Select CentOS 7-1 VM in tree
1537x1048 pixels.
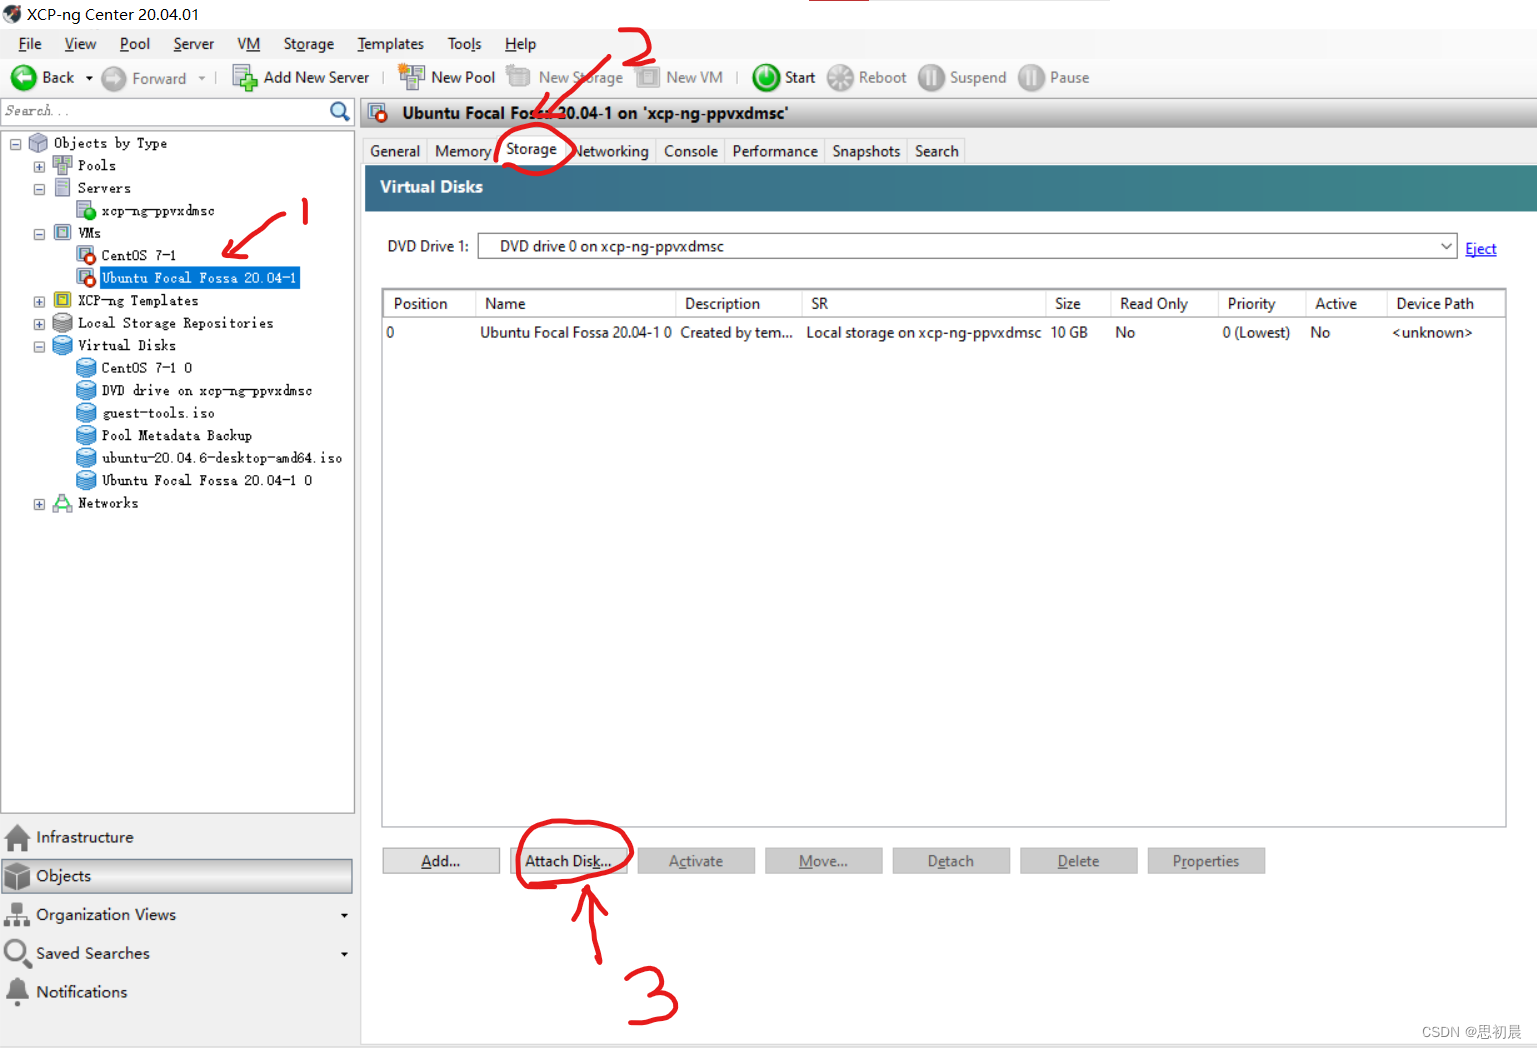click(x=138, y=255)
